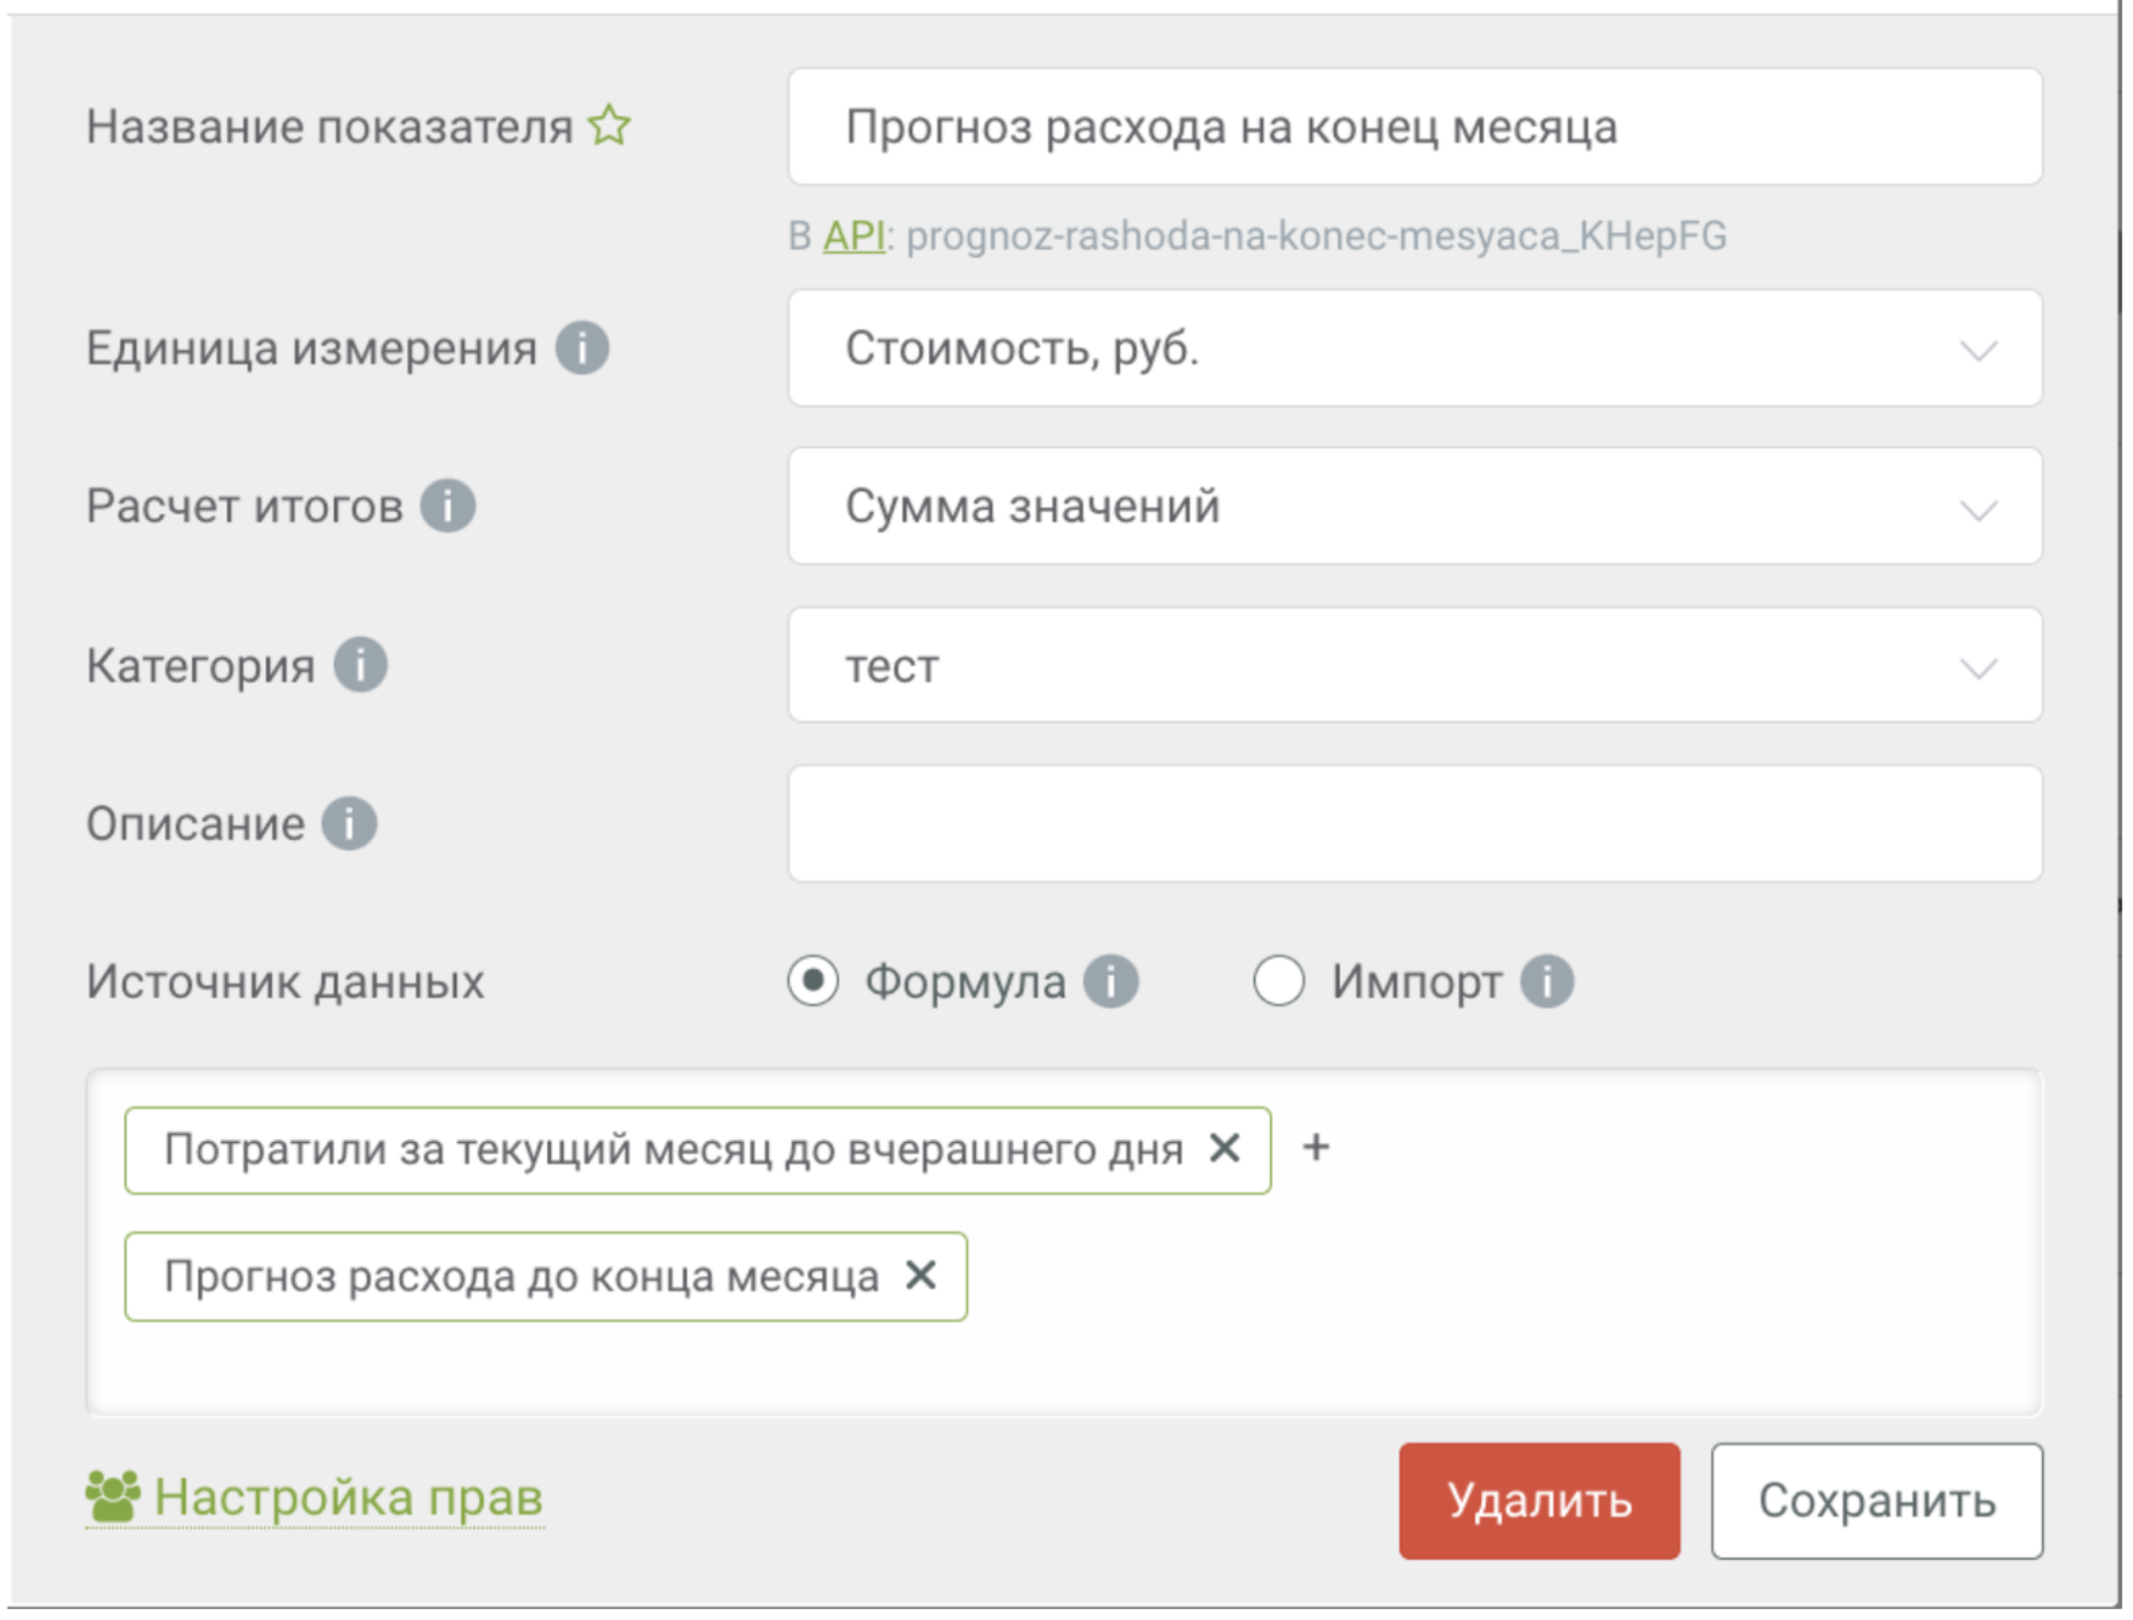Remove the Потратили за текущий месяц tag
The width and height of the screenshot is (2133, 1620).
point(1225,1148)
